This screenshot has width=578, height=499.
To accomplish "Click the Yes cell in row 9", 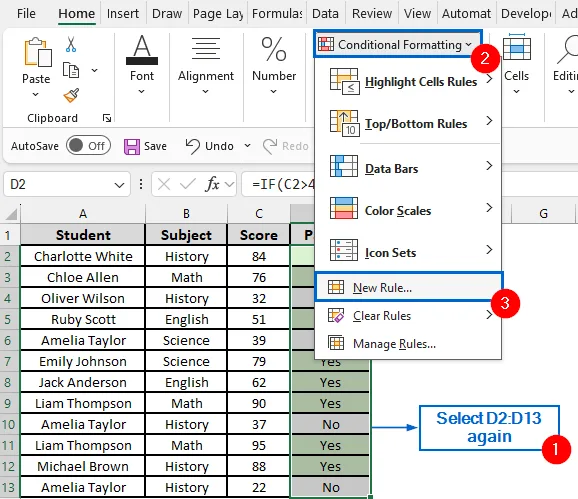I will click(x=330, y=403).
